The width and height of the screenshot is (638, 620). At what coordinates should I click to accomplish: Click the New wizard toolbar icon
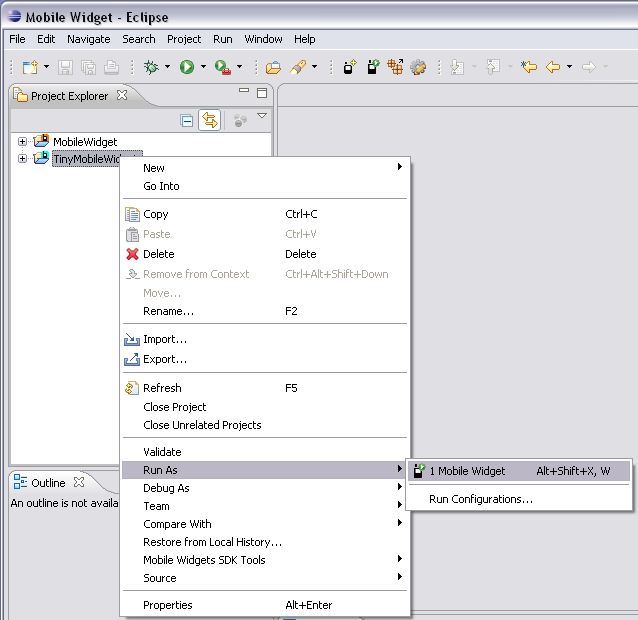click(29, 67)
